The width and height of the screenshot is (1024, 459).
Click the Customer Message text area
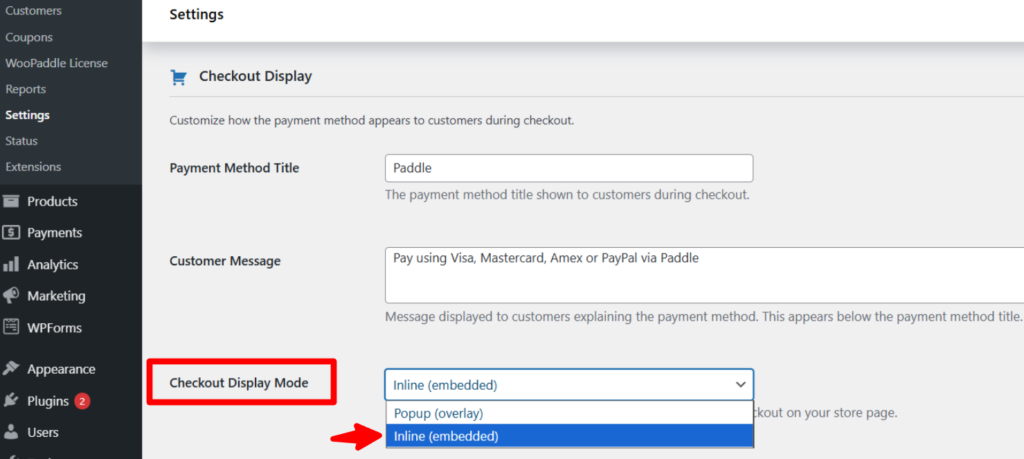click(705, 275)
